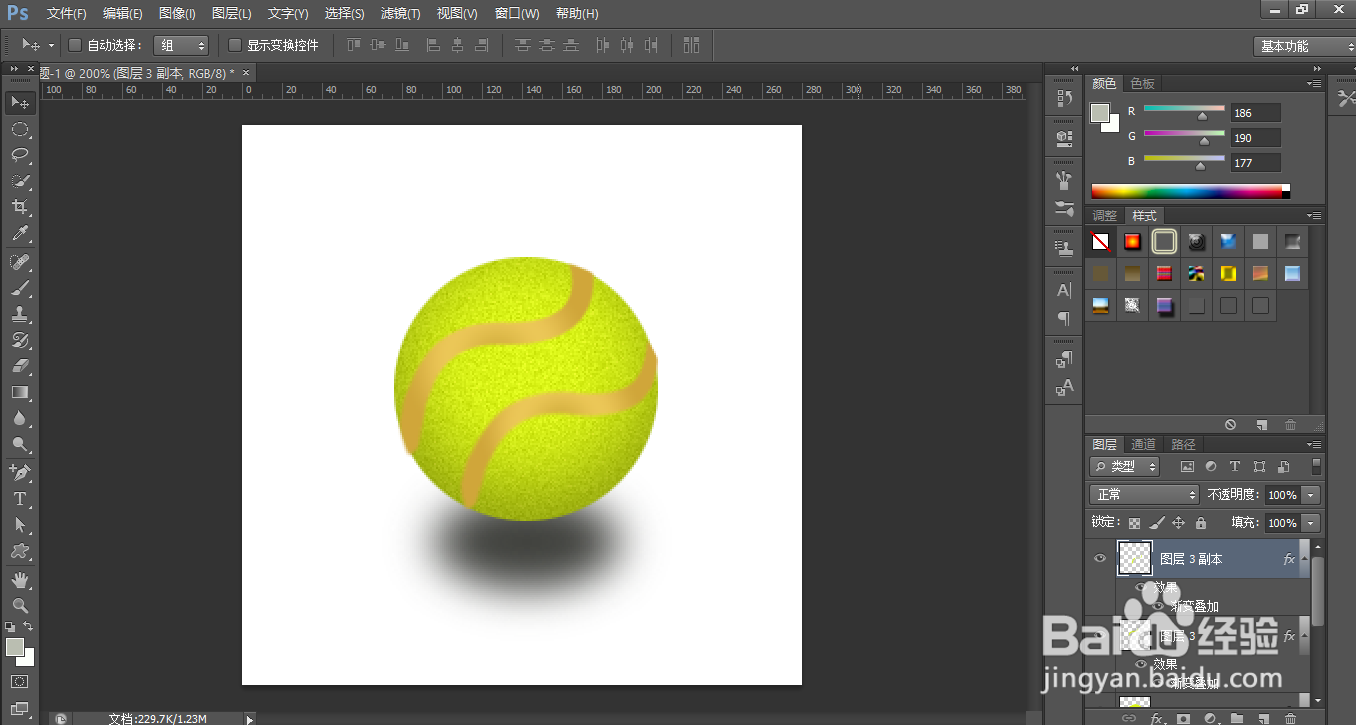The height and width of the screenshot is (725, 1356).
Task: Click the R slider in Color panel
Action: [1184, 108]
